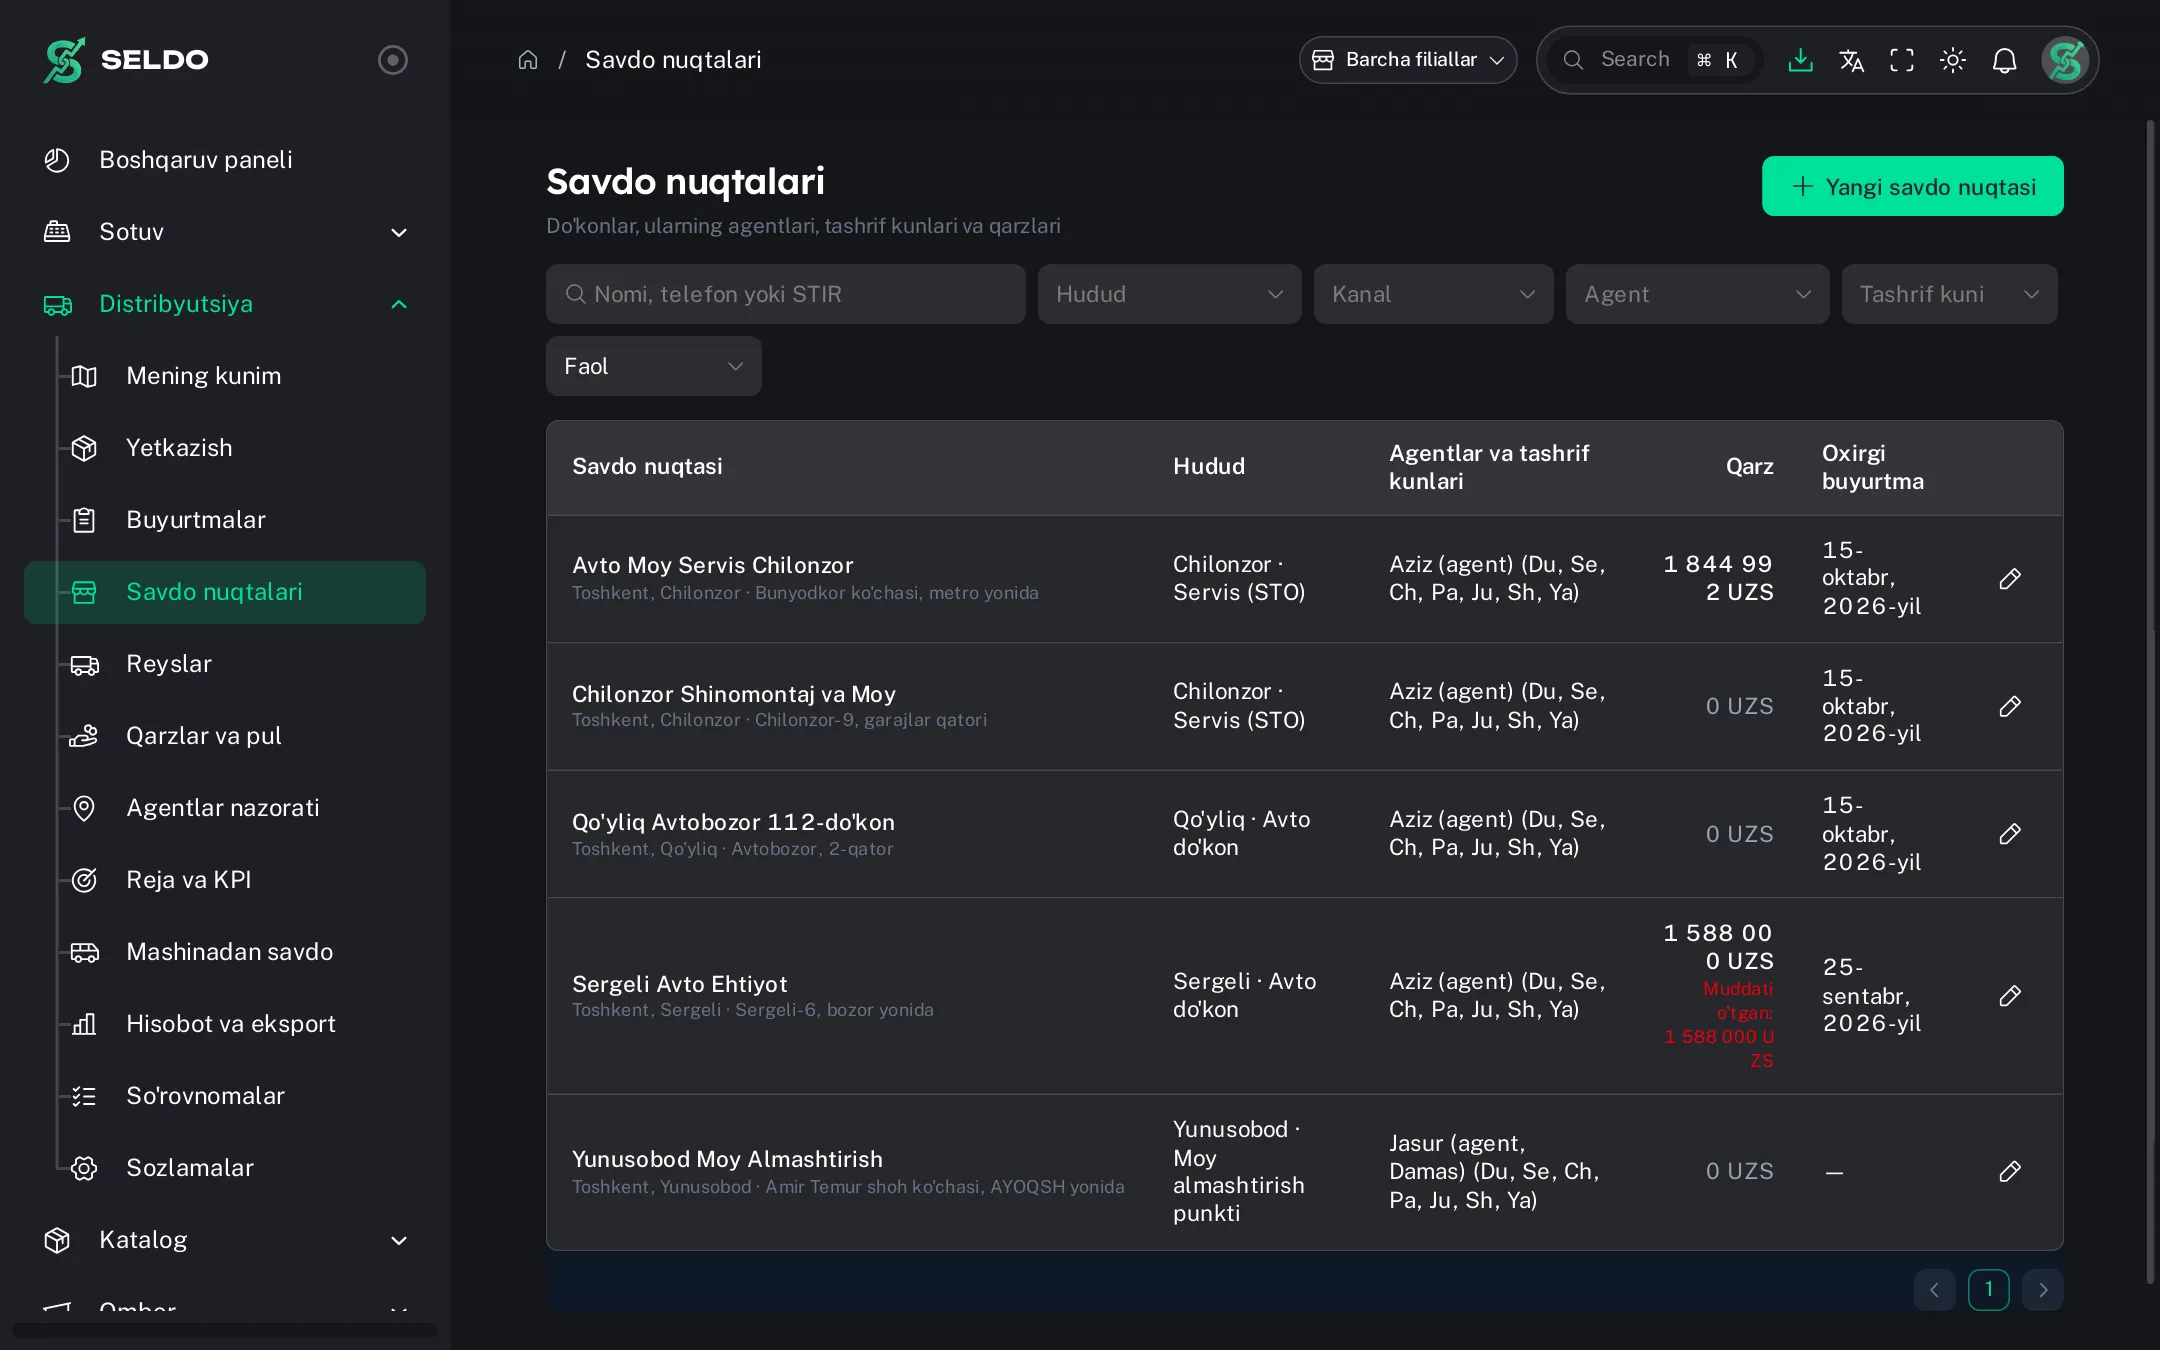
Task: Click the download icon in top bar
Action: (1800, 60)
